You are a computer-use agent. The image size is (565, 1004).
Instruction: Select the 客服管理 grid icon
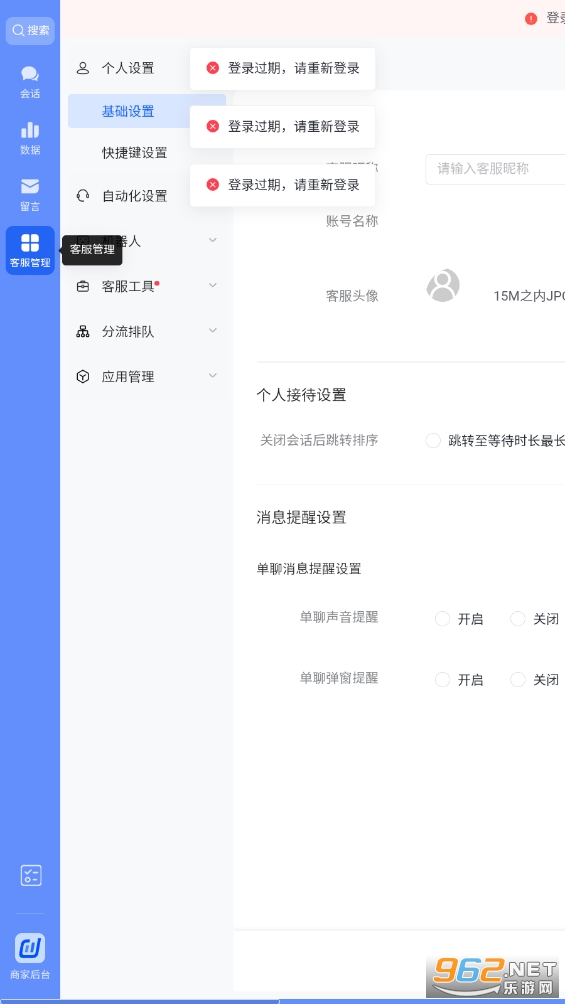pyautogui.click(x=30, y=250)
